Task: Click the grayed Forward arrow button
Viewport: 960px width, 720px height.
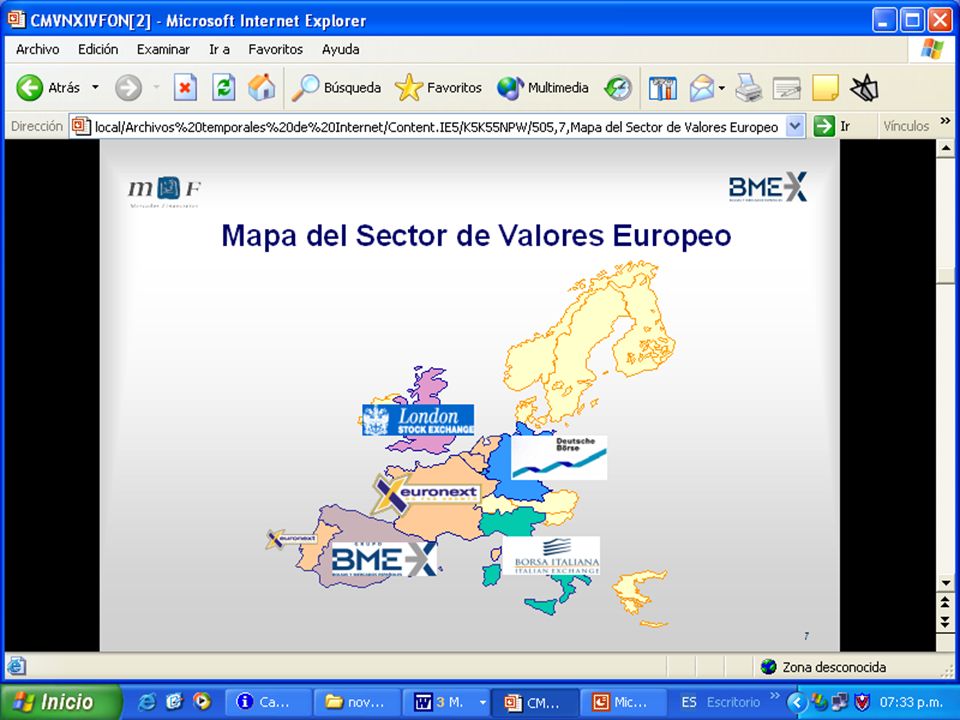Action: tap(129, 88)
